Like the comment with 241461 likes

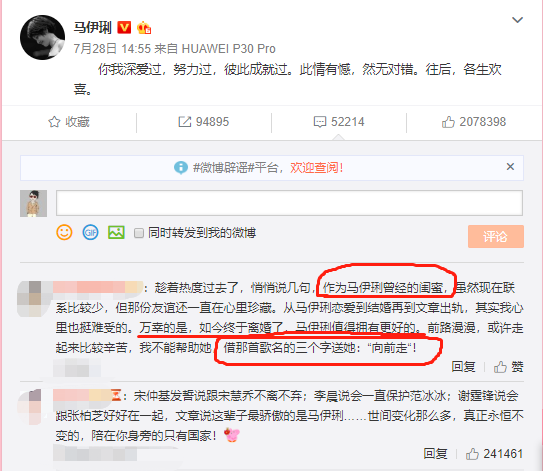point(494,454)
